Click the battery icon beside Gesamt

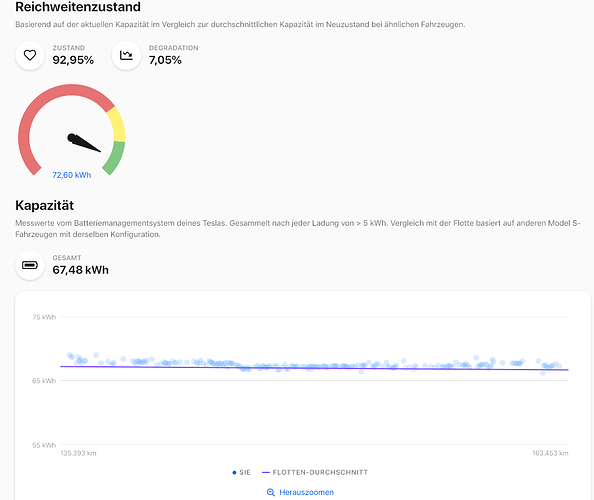(x=30, y=265)
